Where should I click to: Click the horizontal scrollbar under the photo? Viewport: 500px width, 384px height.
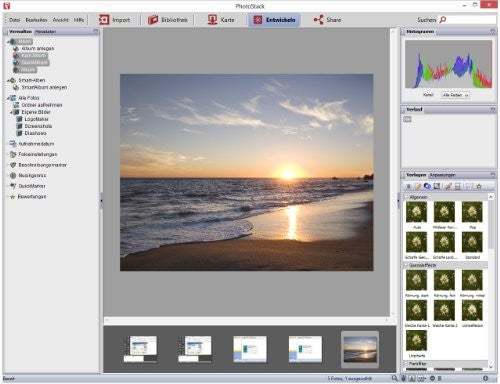(247, 320)
